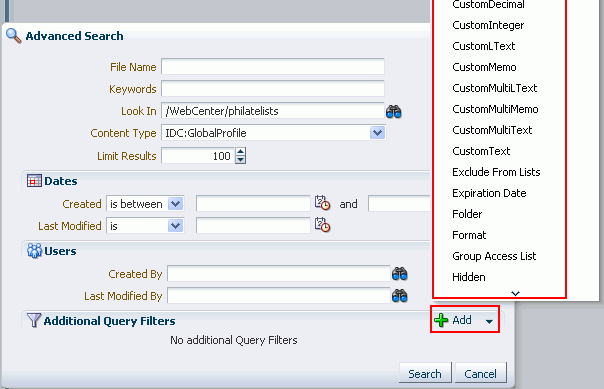
Task: Choose Expiration Date filter
Action: pos(489,193)
